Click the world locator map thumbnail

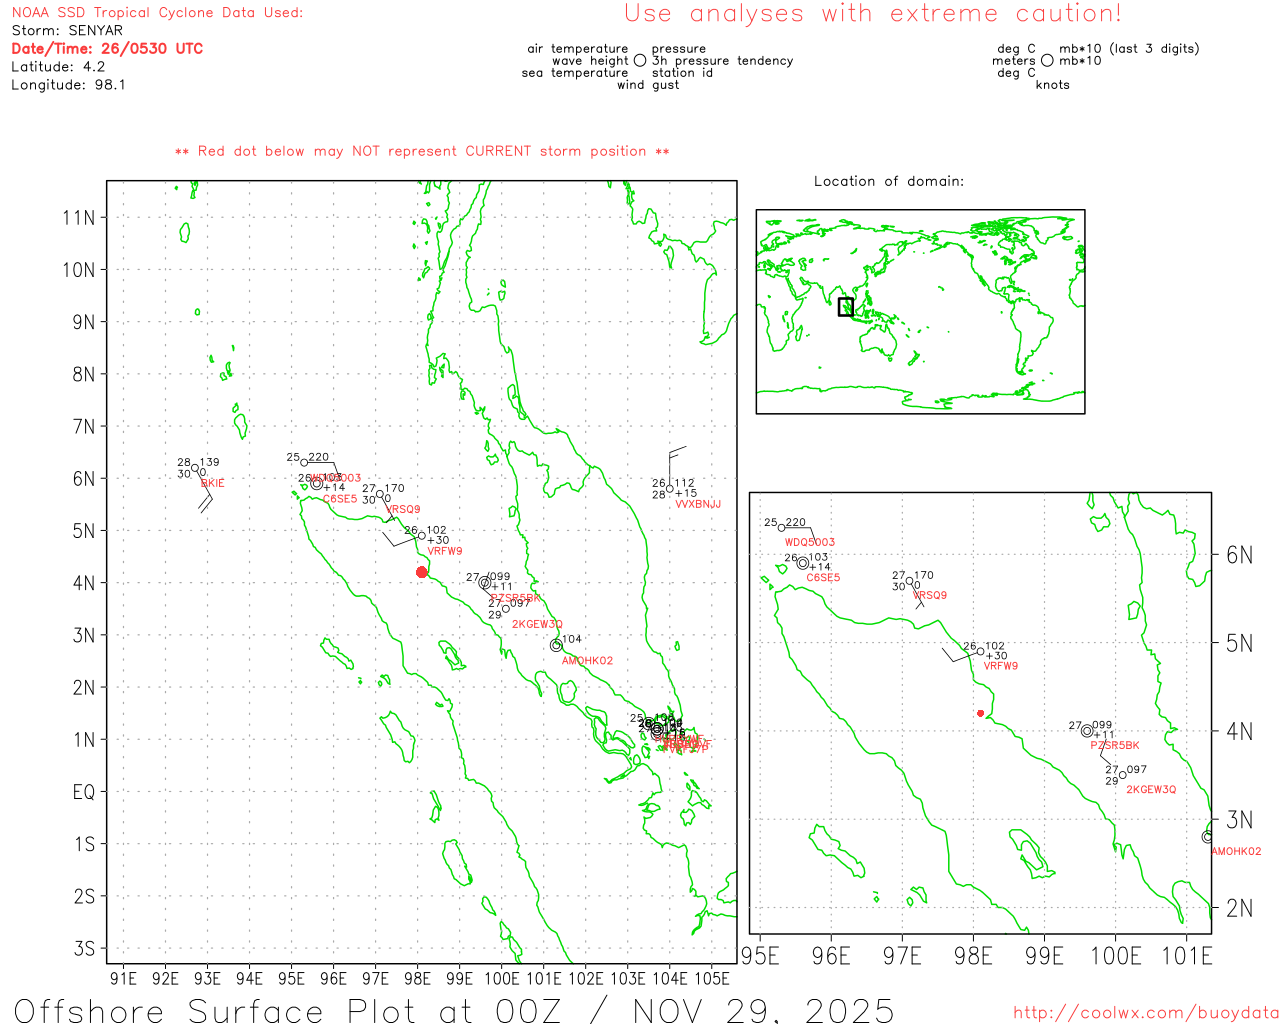(x=920, y=311)
